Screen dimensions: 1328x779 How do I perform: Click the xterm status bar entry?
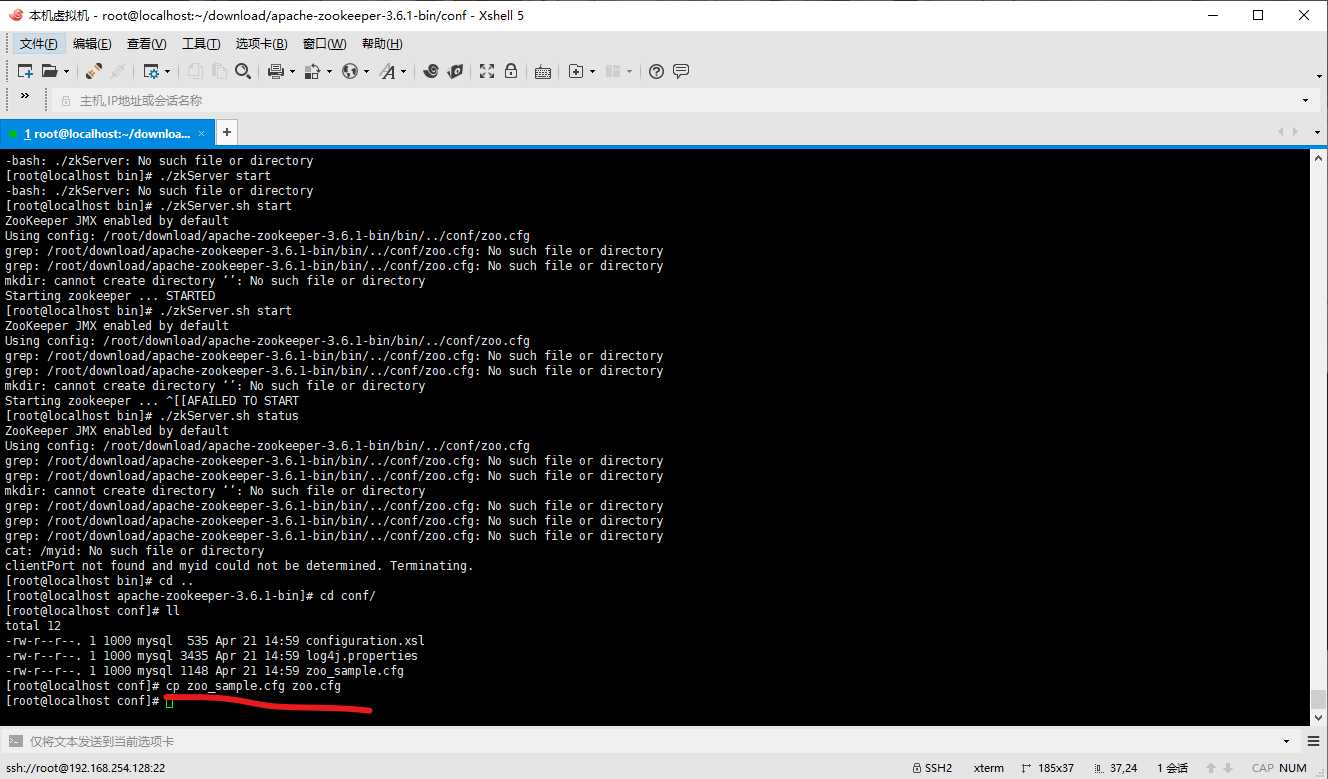pos(989,768)
